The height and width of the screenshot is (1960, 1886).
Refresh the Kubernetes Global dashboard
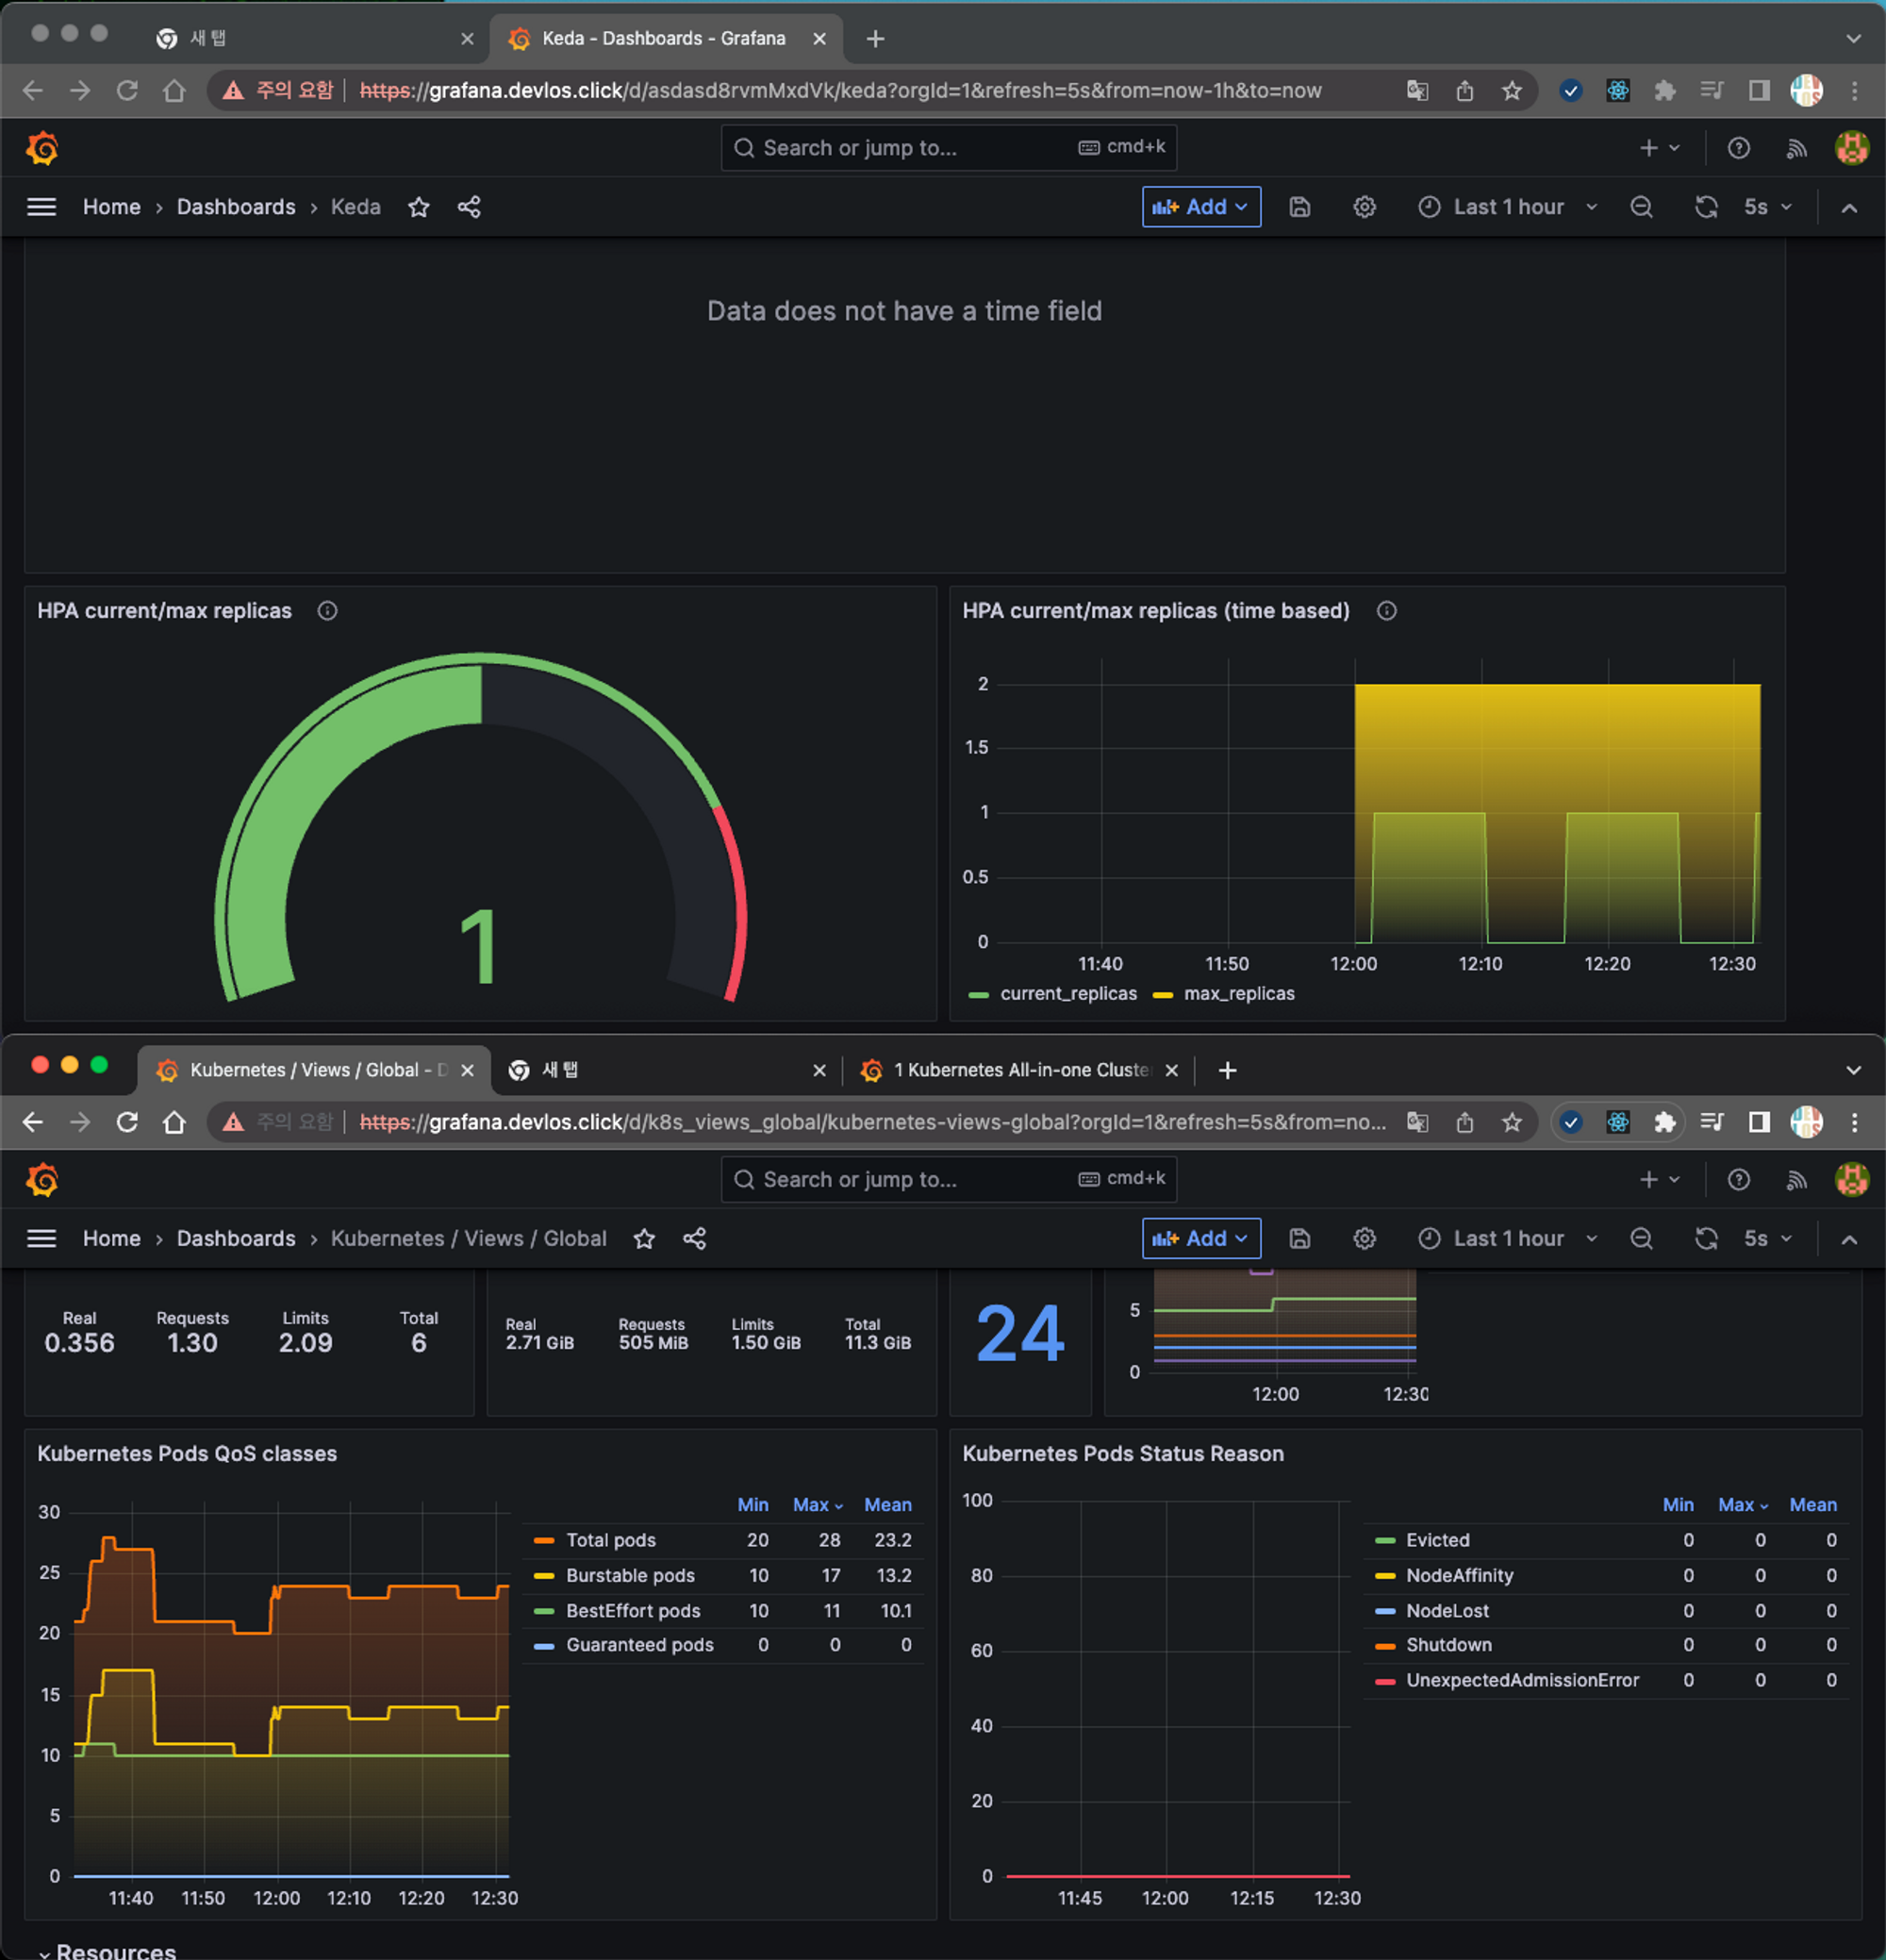tap(1706, 1238)
